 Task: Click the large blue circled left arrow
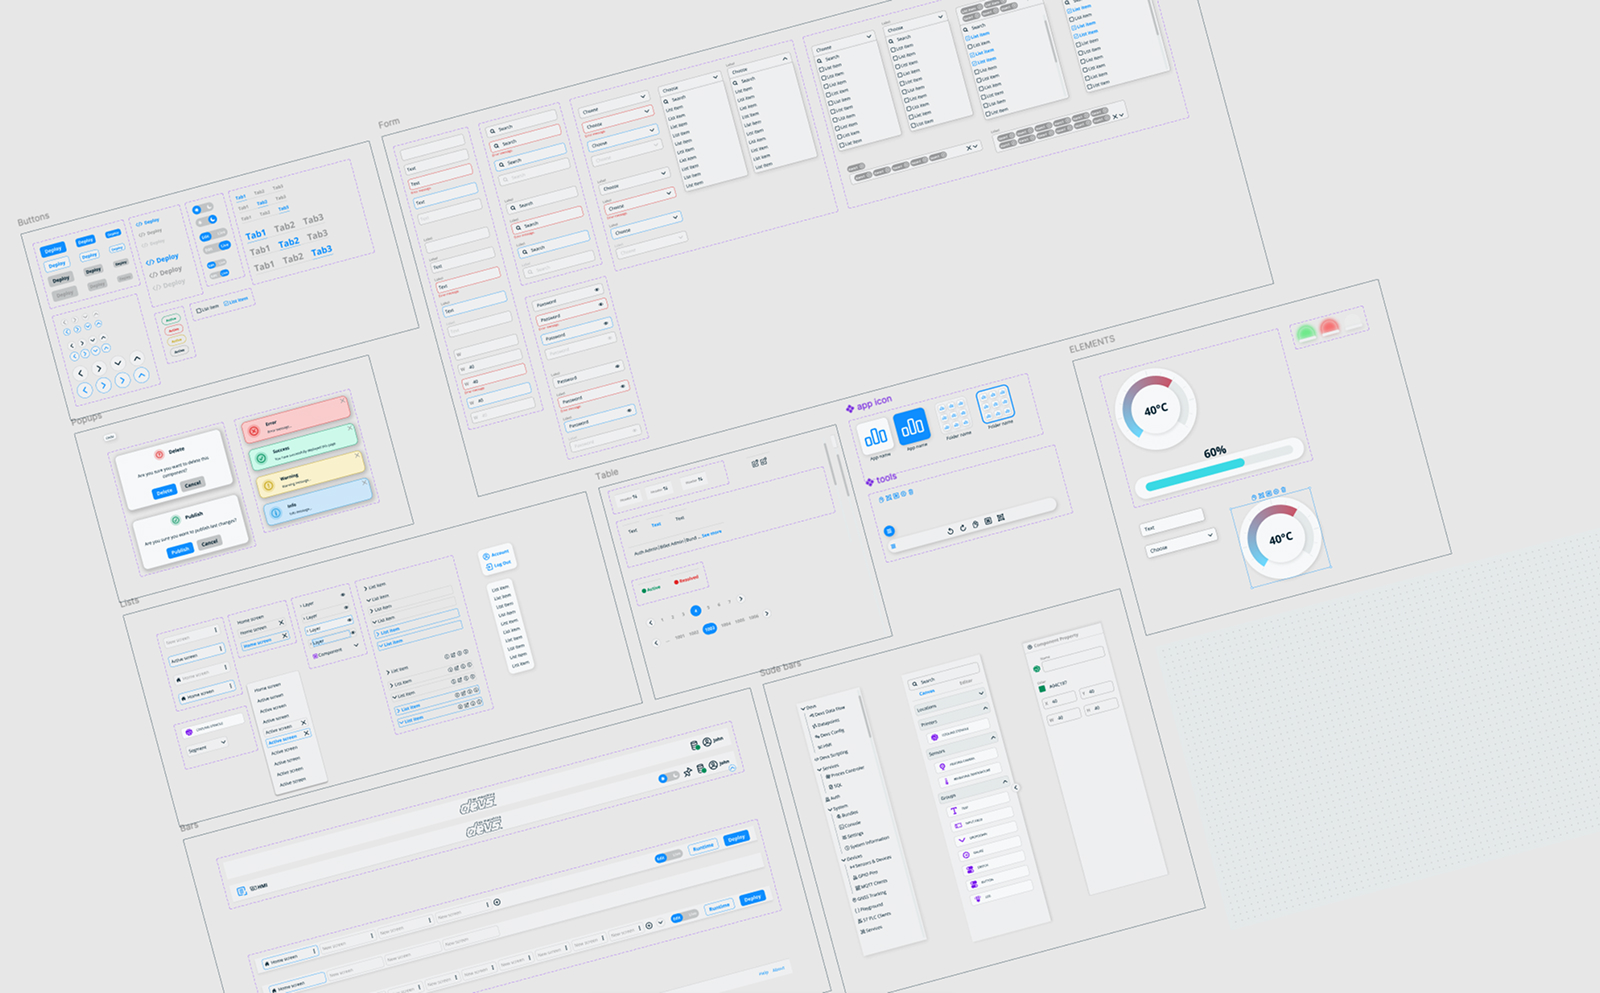pos(84,390)
